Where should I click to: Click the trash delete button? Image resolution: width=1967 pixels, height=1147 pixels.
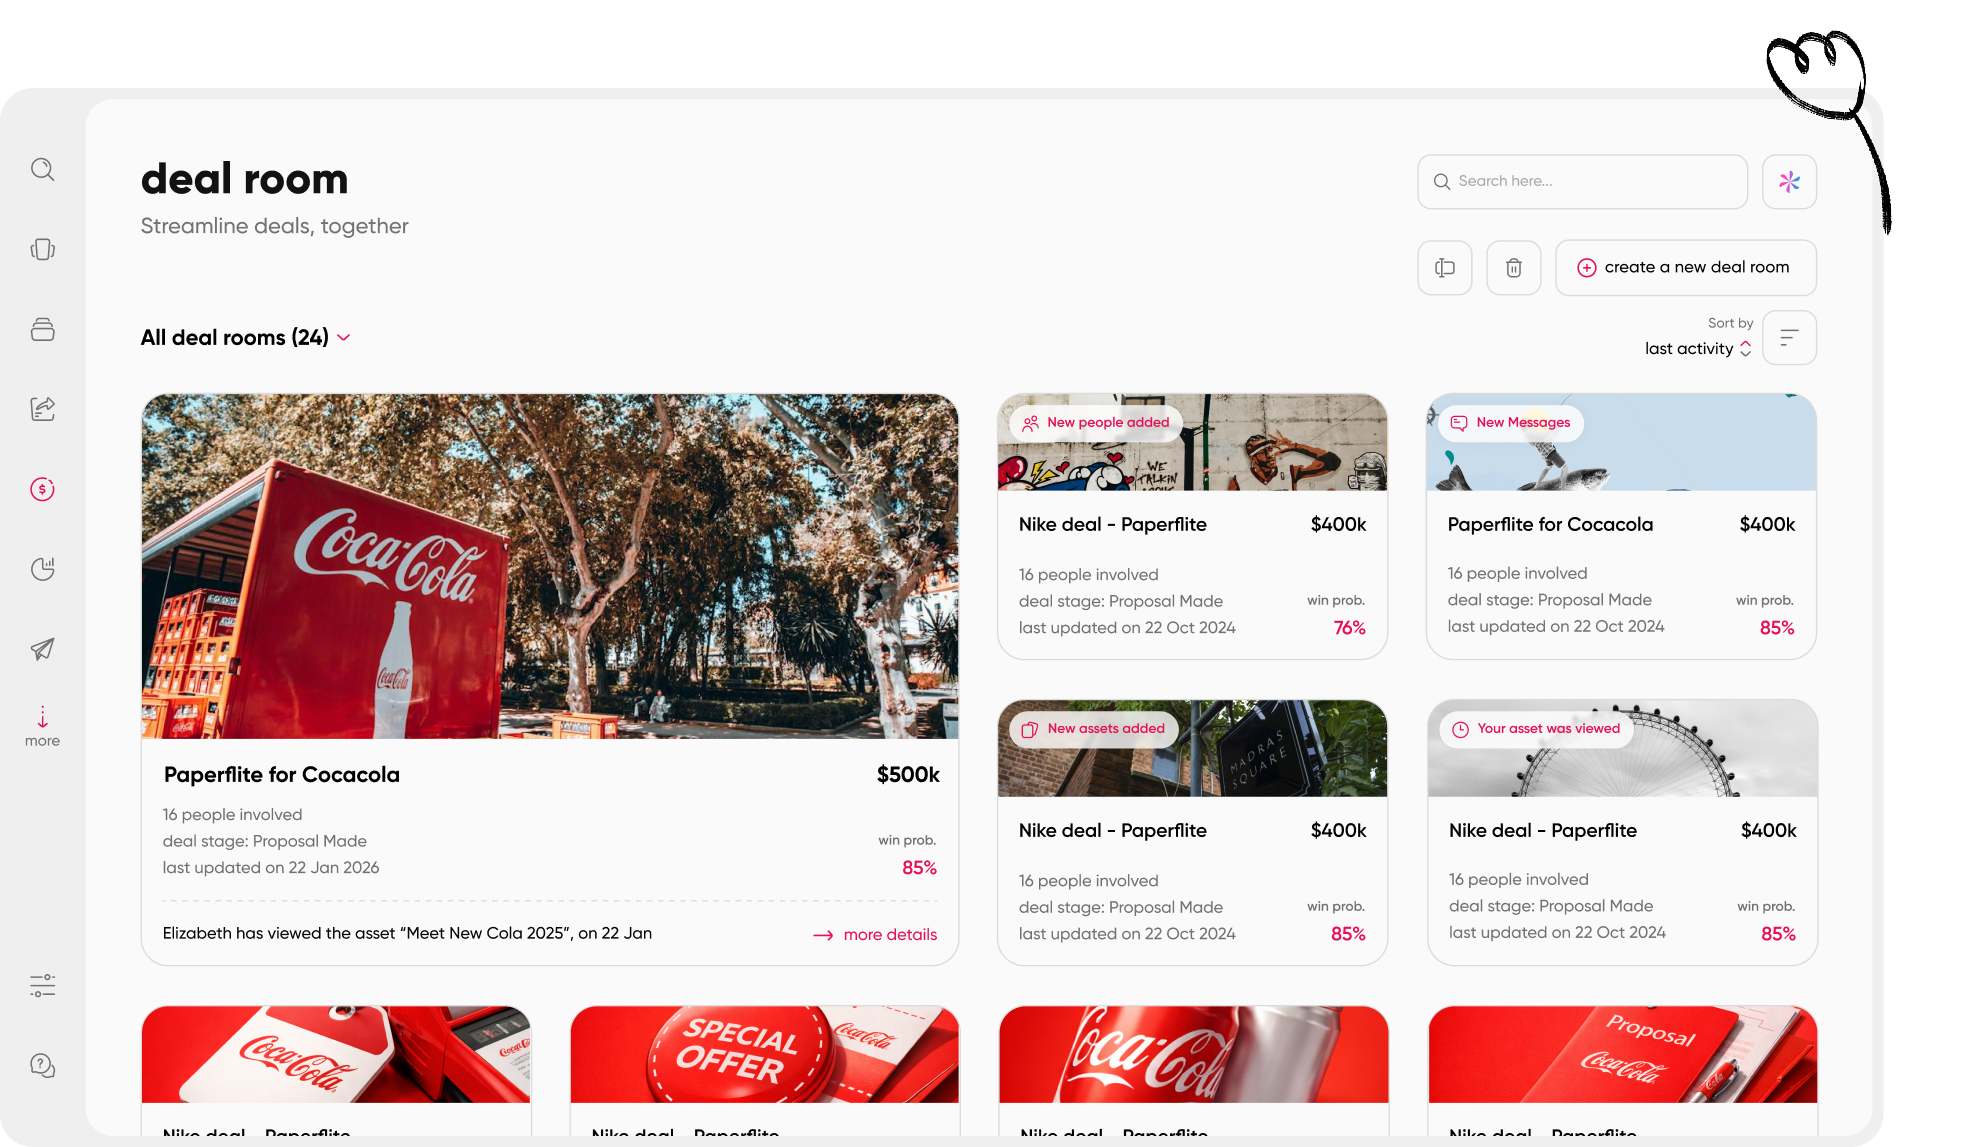(1514, 268)
